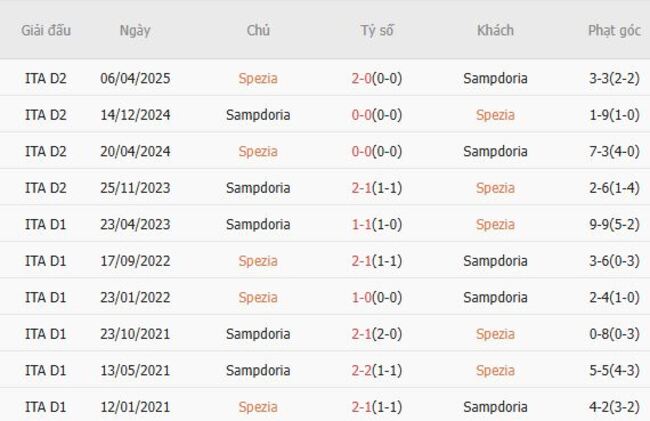Click home team Spezia in 12/01/2021 row
This screenshot has width=650, height=421.
pos(258,407)
